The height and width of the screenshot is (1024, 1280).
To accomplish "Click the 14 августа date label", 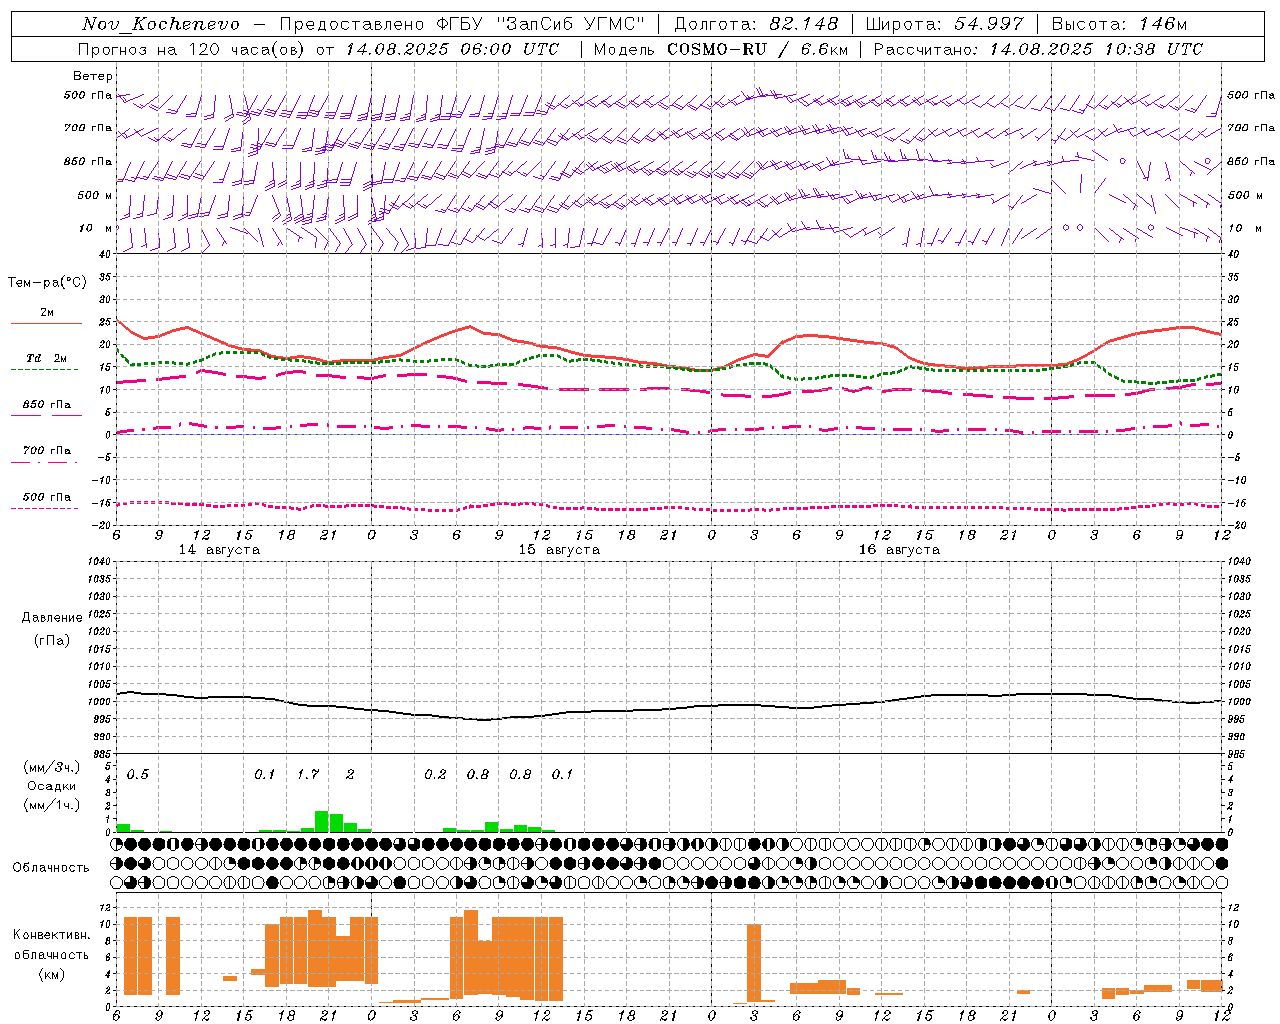I will pos(219,550).
